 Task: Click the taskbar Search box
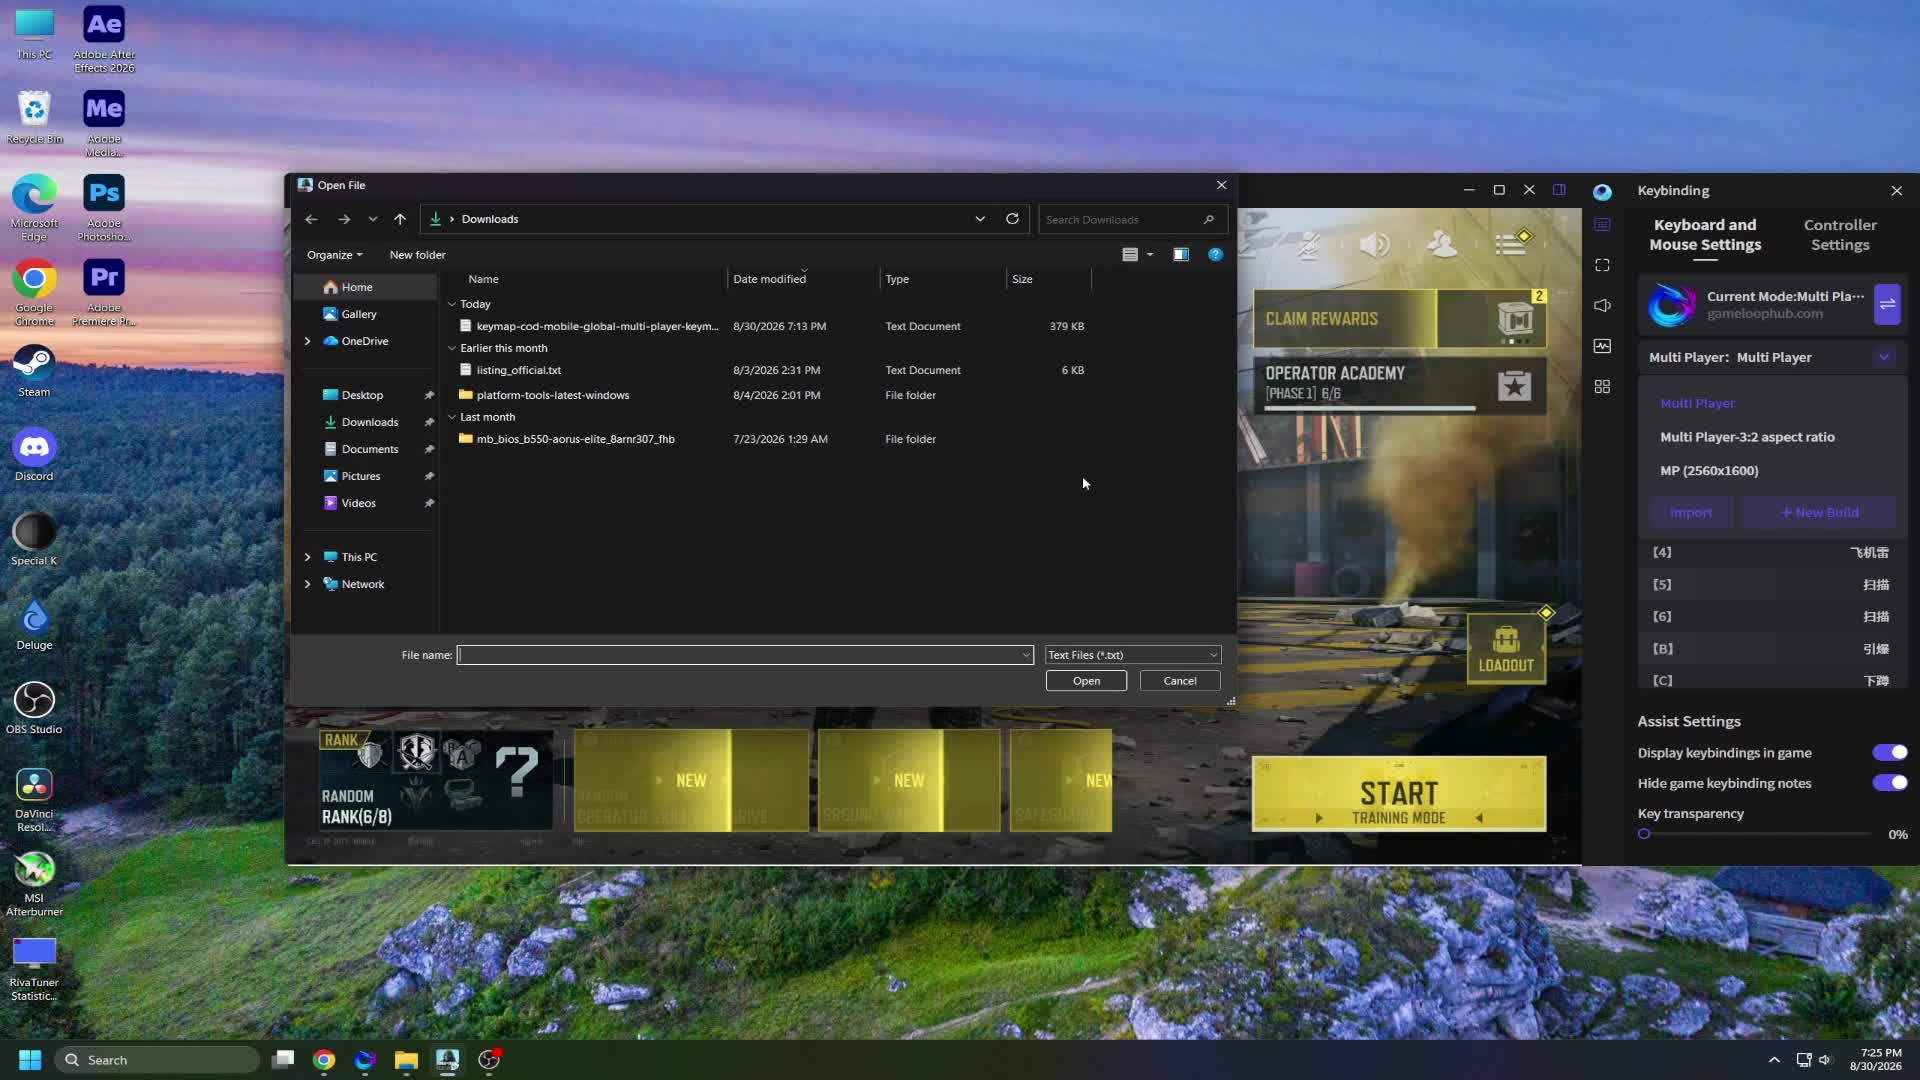tap(157, 1060)
